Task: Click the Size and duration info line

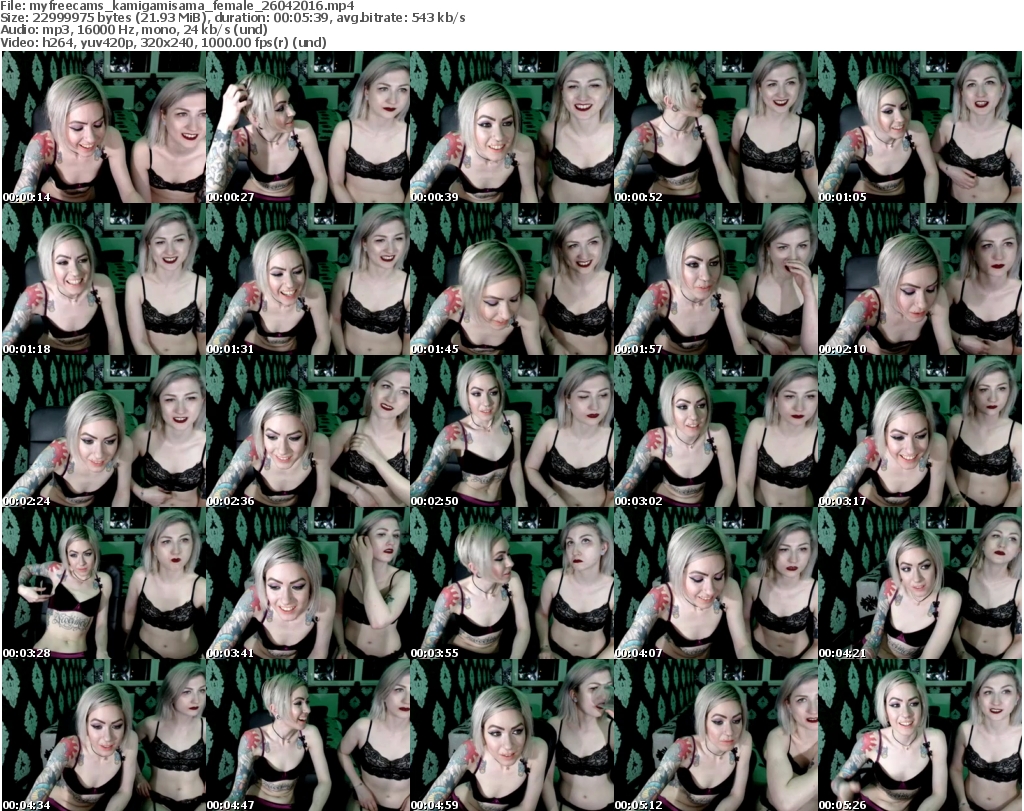Action: pos(232,18)
